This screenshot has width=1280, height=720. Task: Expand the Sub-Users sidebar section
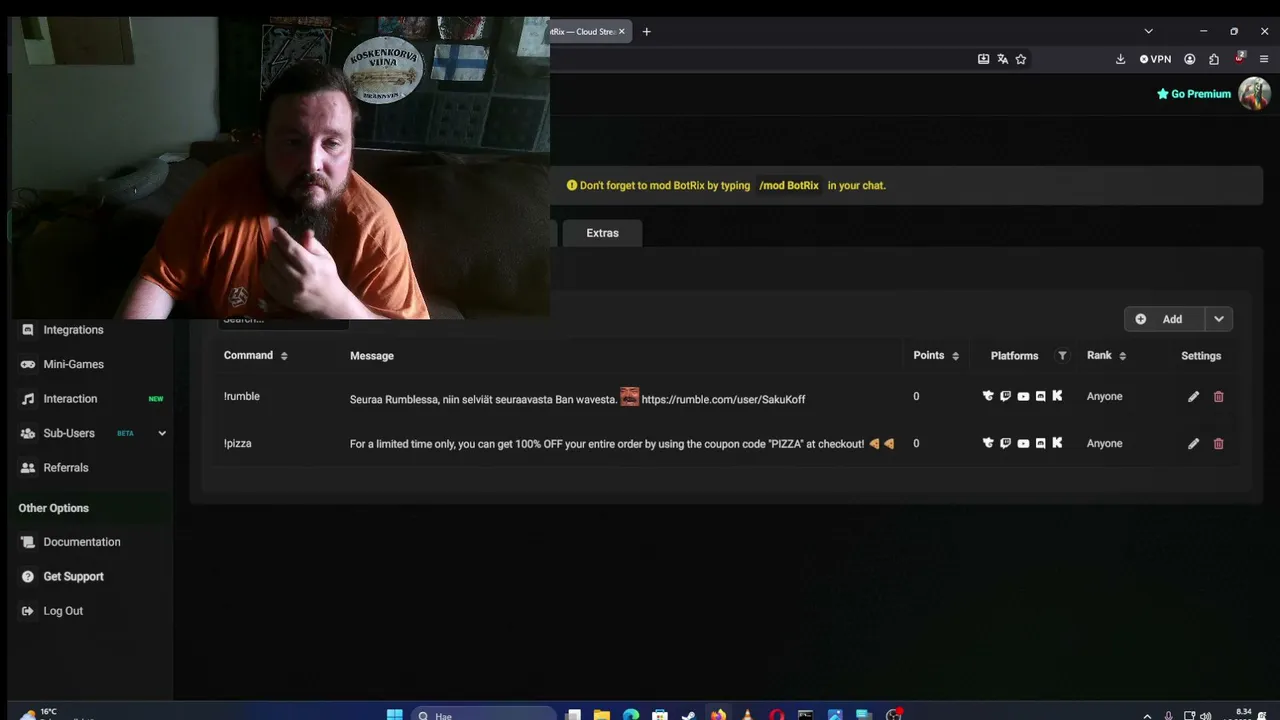pyautogui.click(x=162, y=433)
